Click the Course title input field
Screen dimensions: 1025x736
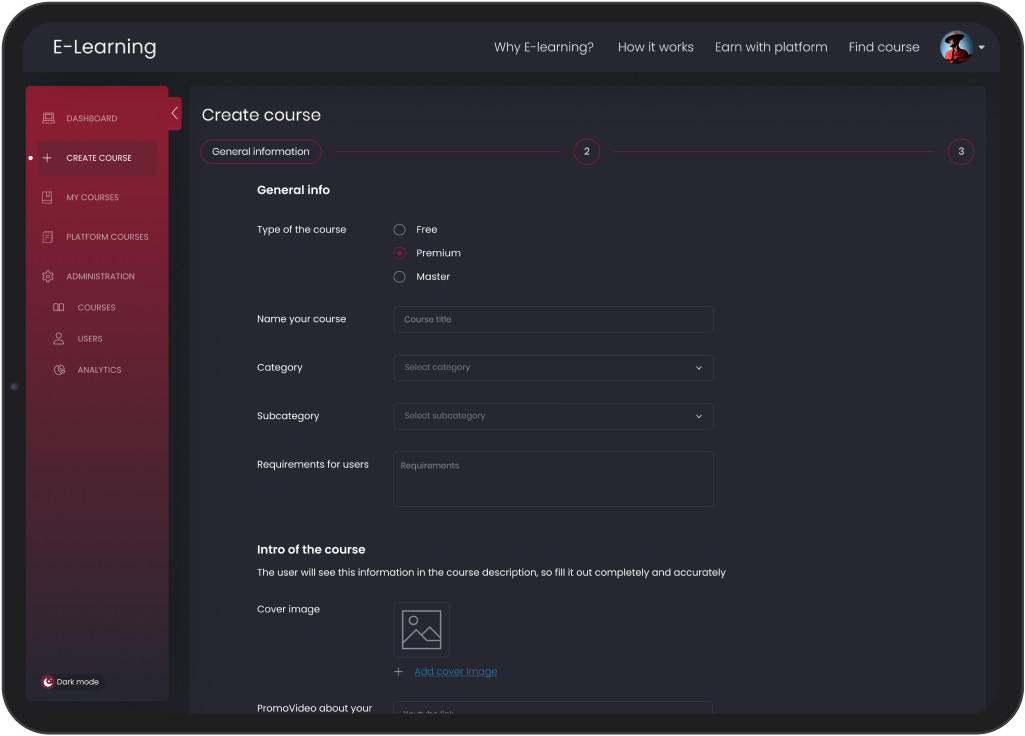[x=553, y=320]
